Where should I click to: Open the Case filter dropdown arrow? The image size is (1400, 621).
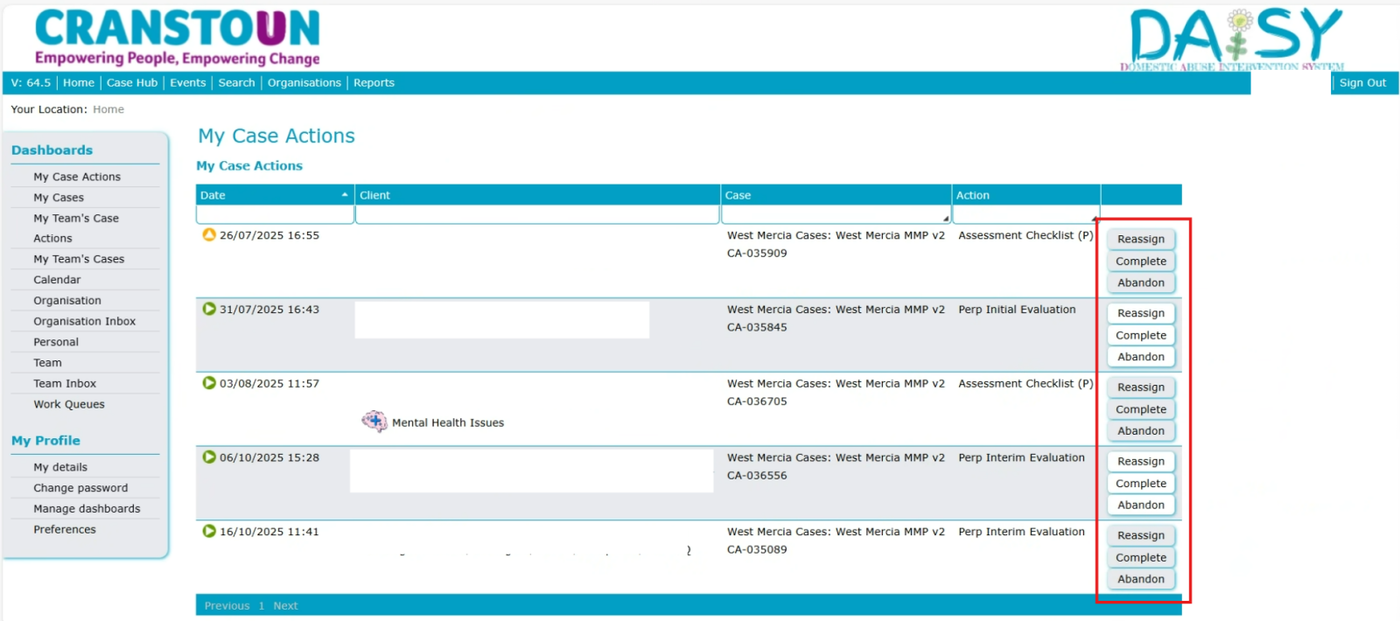[x=946, y=218]
